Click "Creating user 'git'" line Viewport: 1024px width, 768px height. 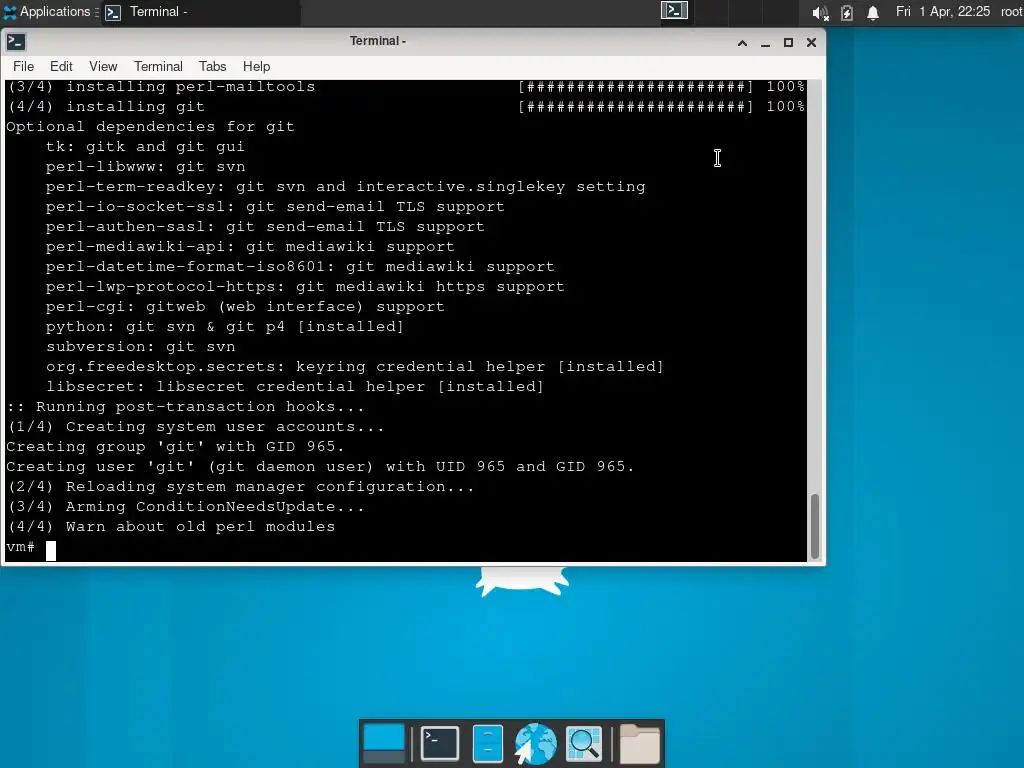coord(320,467)
